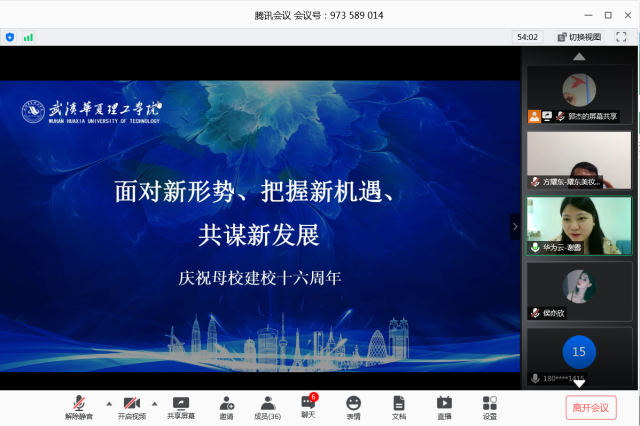Click the shared slide presentation area
Image resolution: width=640 pixels, height=426 pixels.
coord(260,226)
